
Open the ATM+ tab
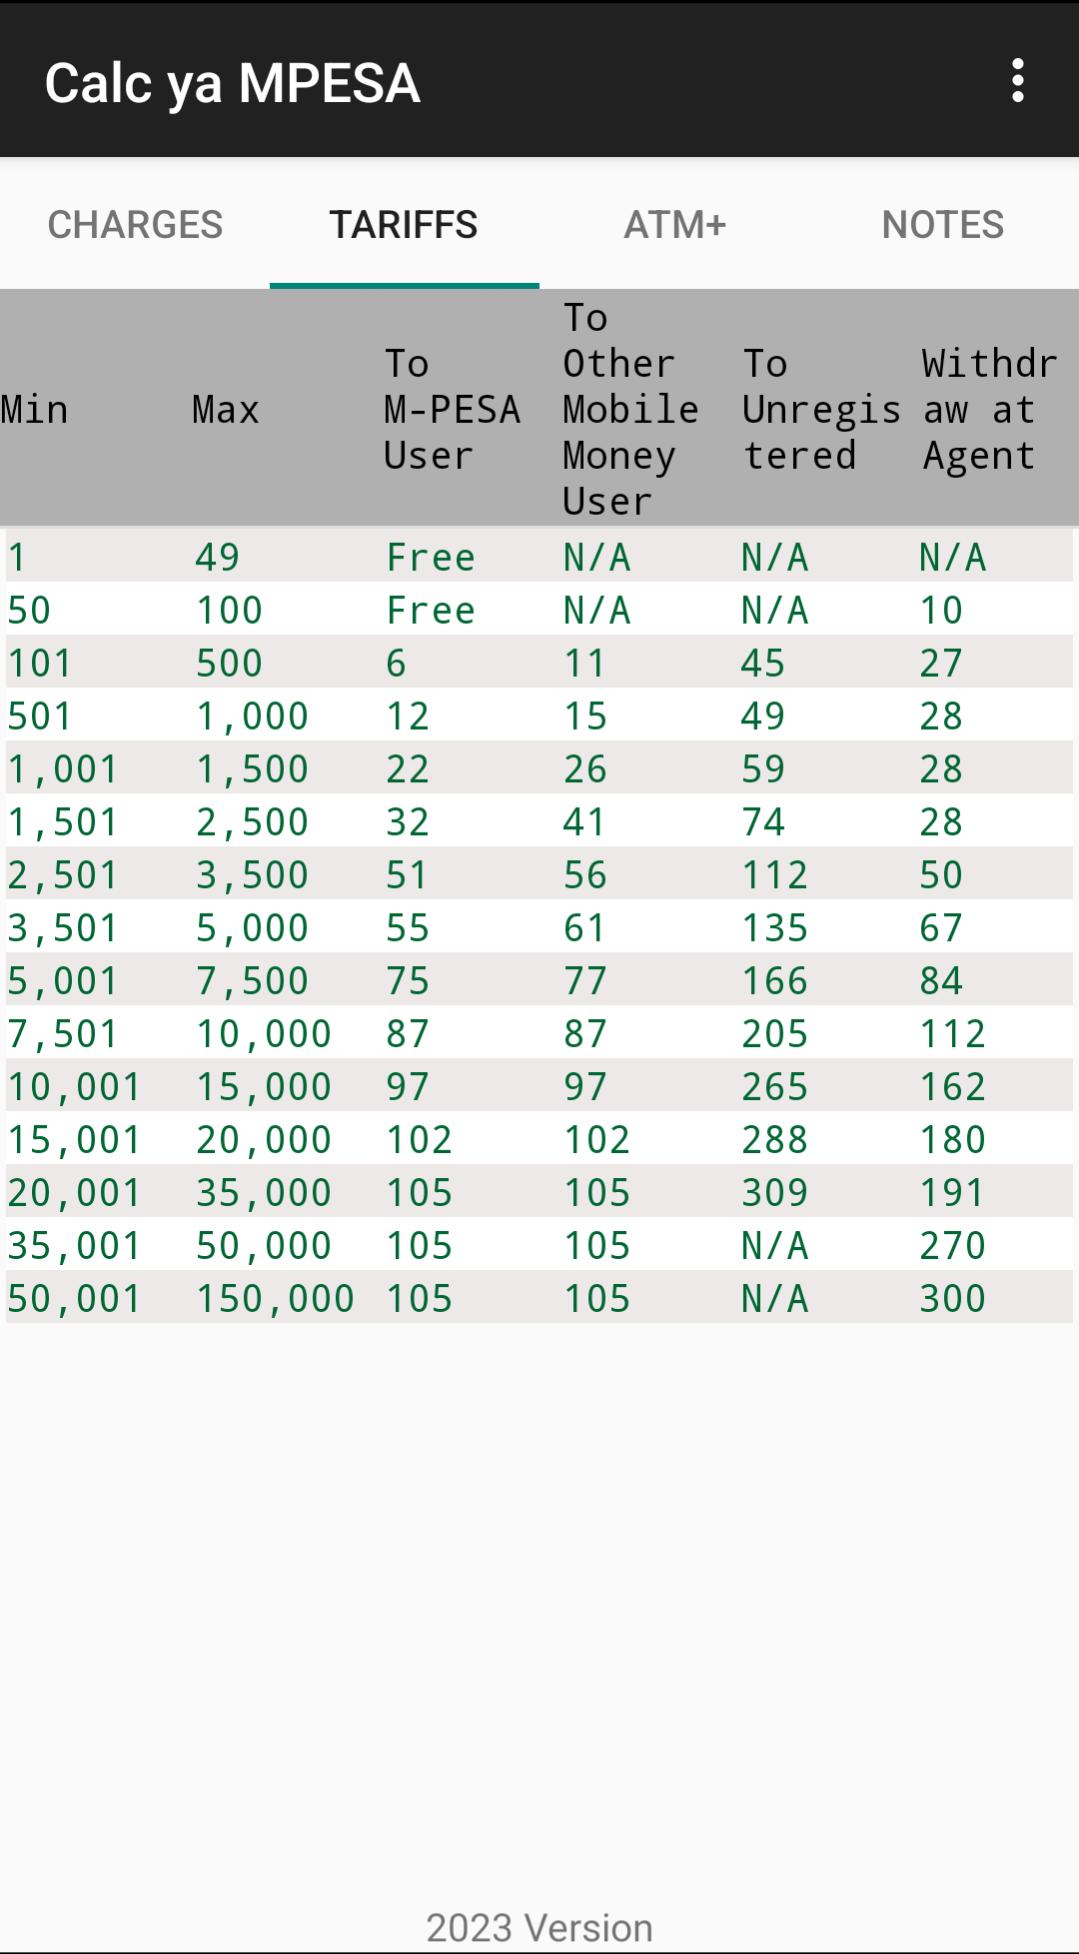674,224
